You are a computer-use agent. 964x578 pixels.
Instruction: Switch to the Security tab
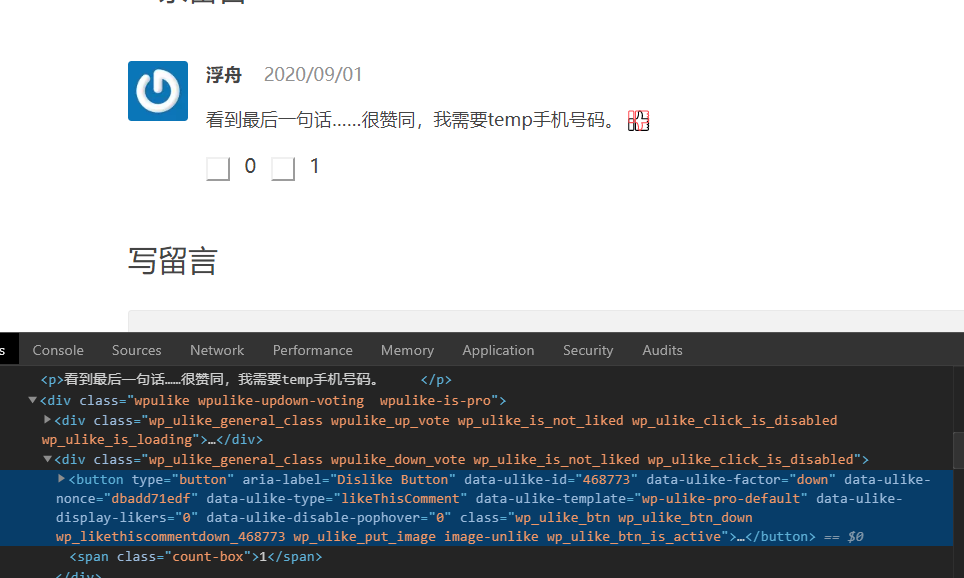(x=588, y=350)
